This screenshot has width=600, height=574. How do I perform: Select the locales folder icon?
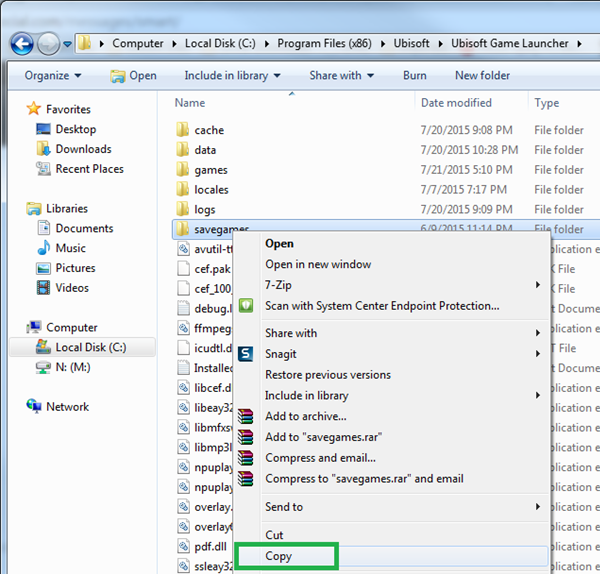[x=183, y=189]
